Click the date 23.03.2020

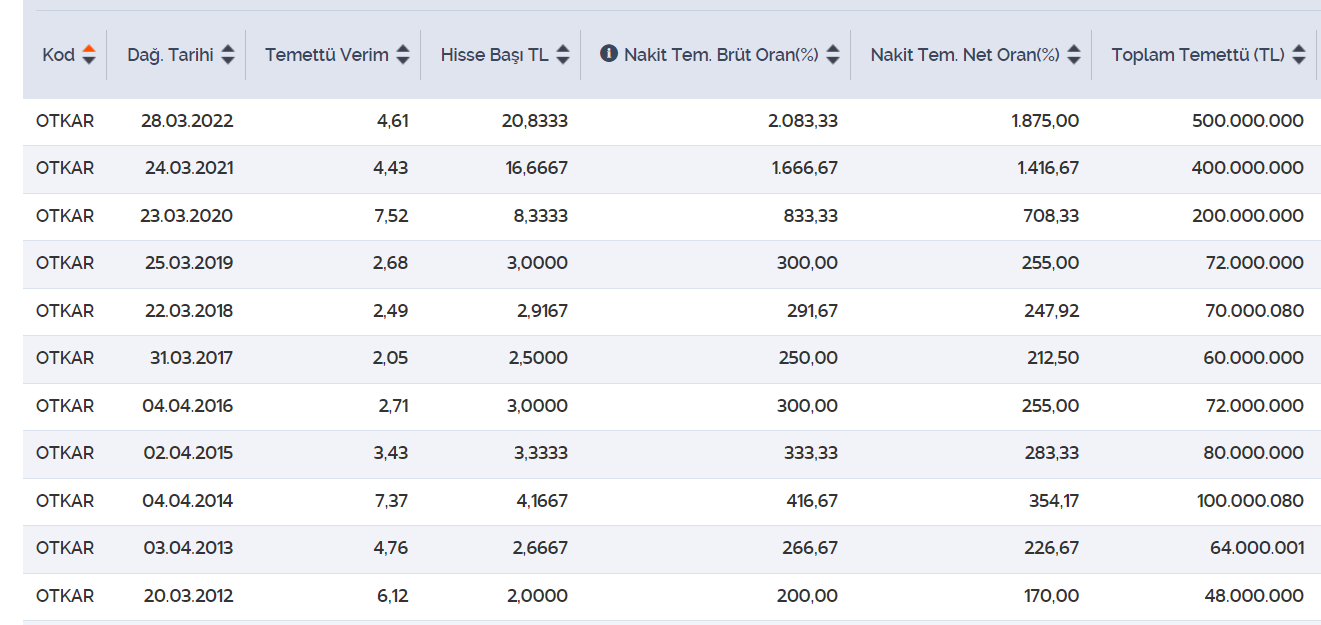[x=188, y=216]
